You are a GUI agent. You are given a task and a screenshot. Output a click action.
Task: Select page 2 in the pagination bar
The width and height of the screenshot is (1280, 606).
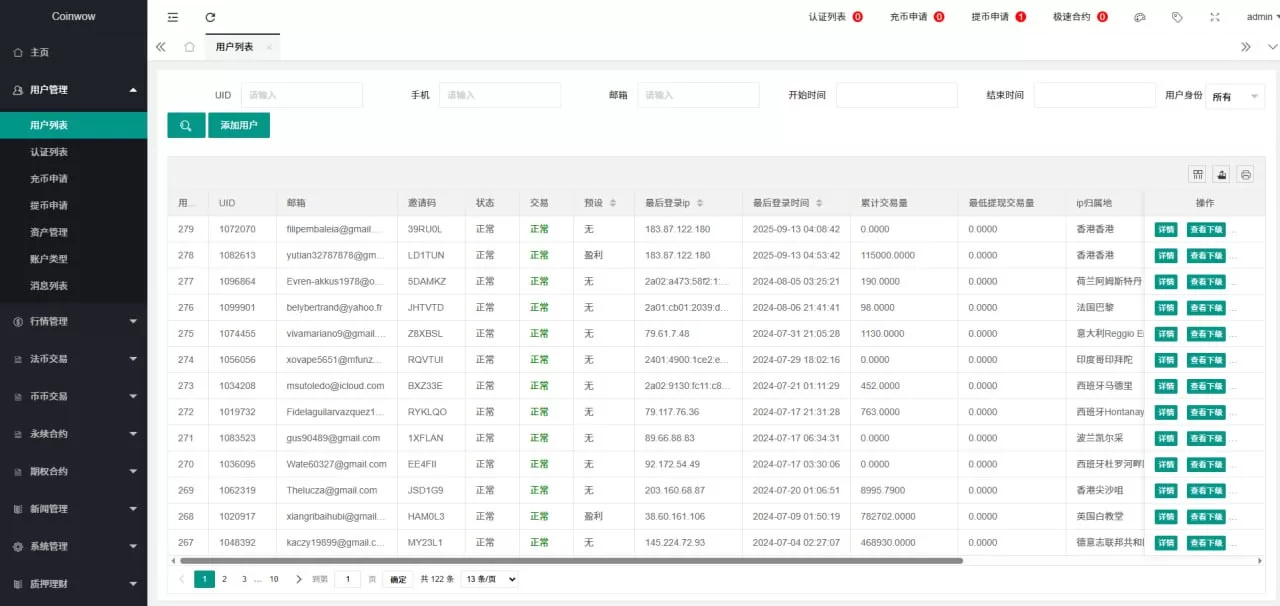coord(226,579)
